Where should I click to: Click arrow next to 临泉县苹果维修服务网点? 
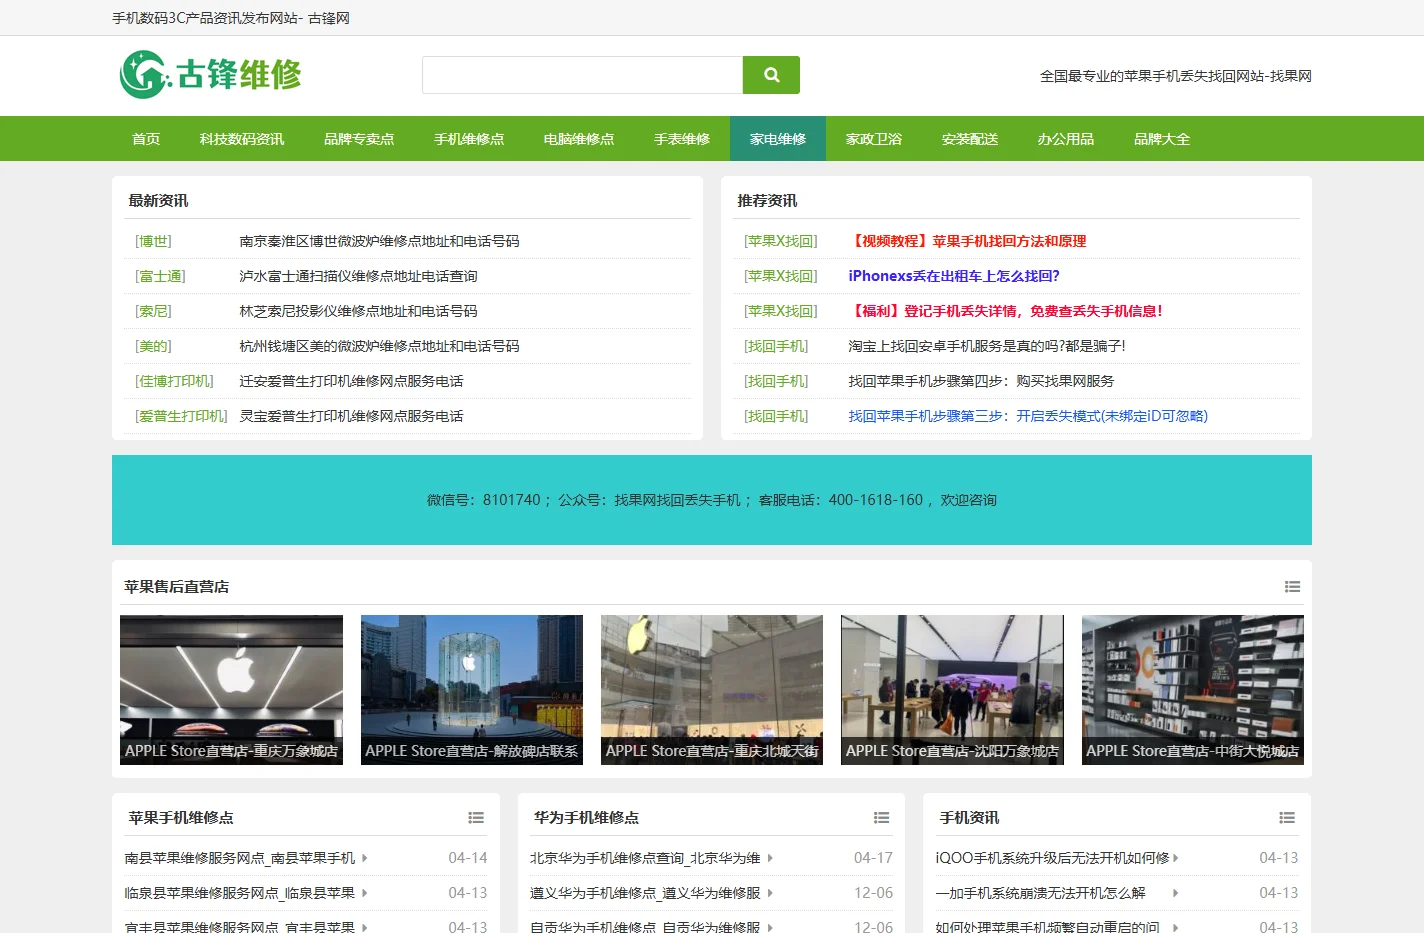tap(365, 893)
